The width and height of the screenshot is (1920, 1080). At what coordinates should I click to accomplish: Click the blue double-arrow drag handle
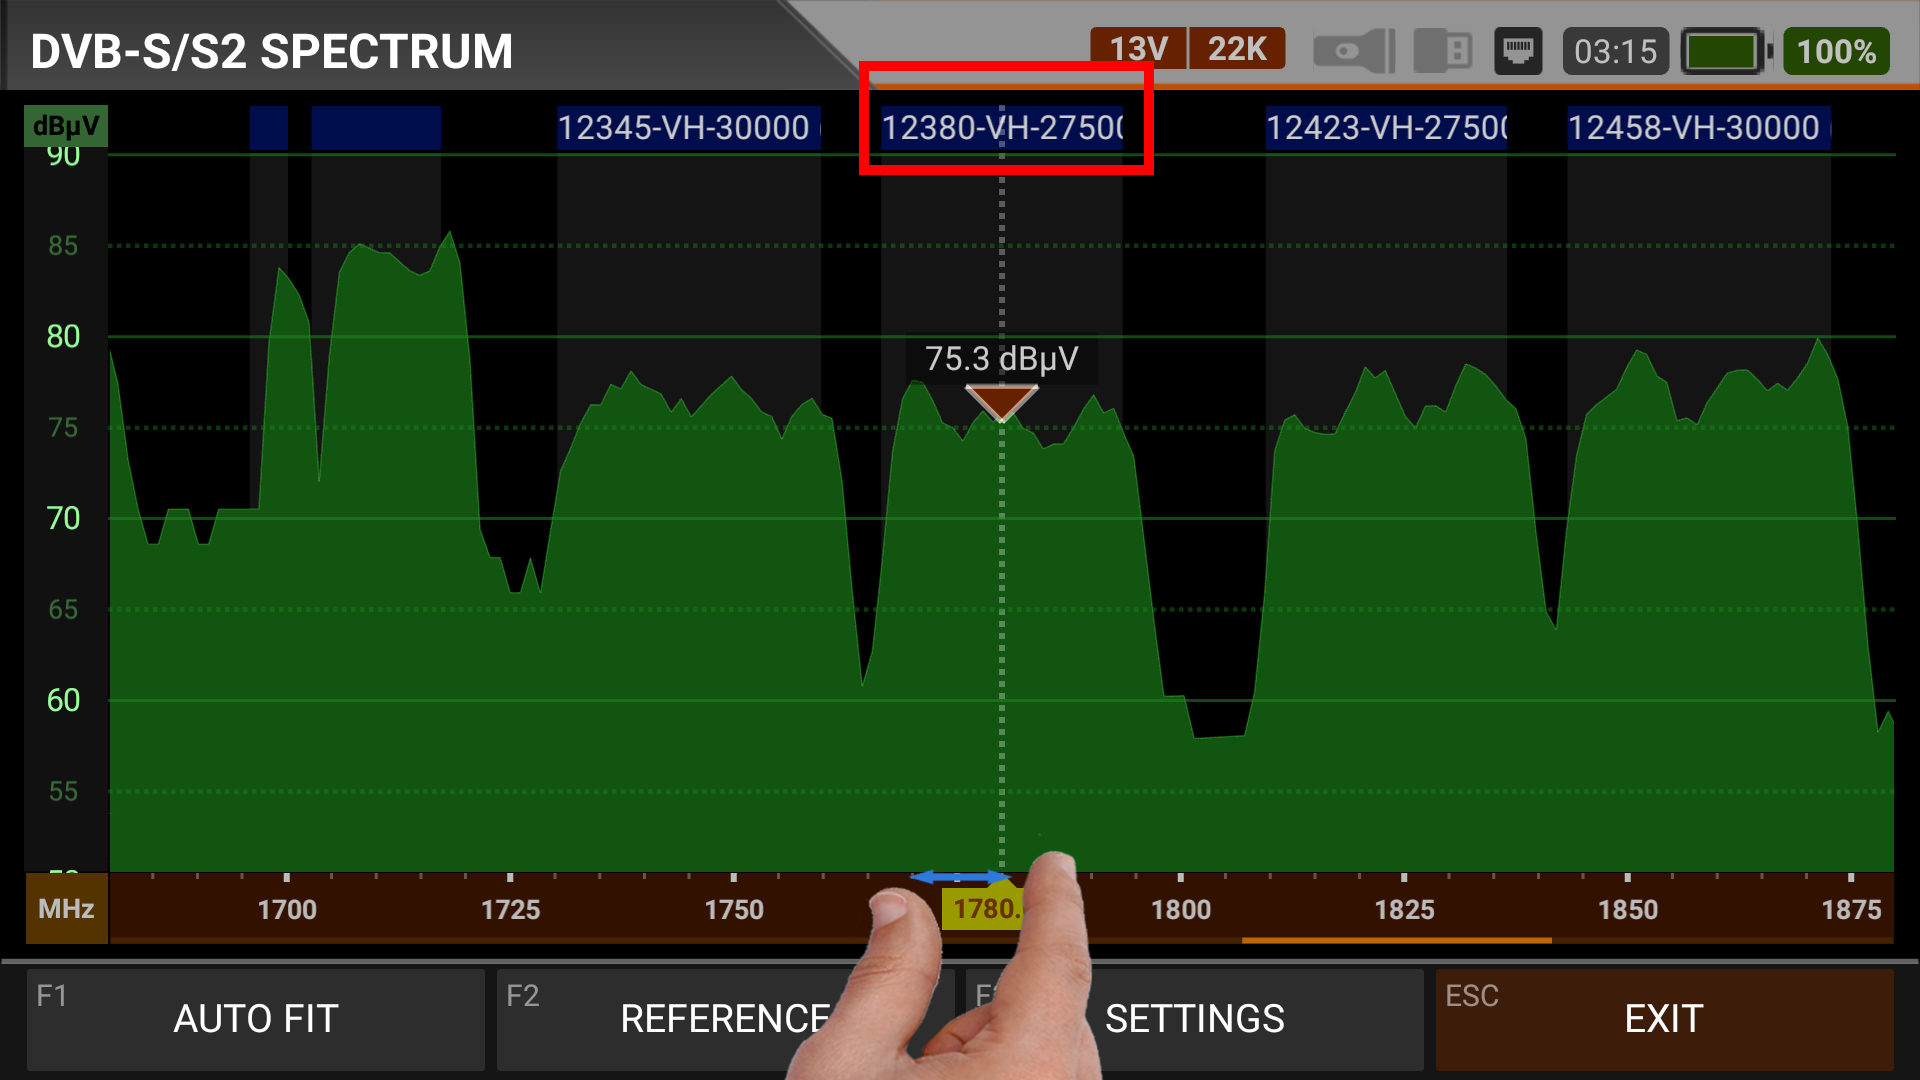click(x=960, y=877)
